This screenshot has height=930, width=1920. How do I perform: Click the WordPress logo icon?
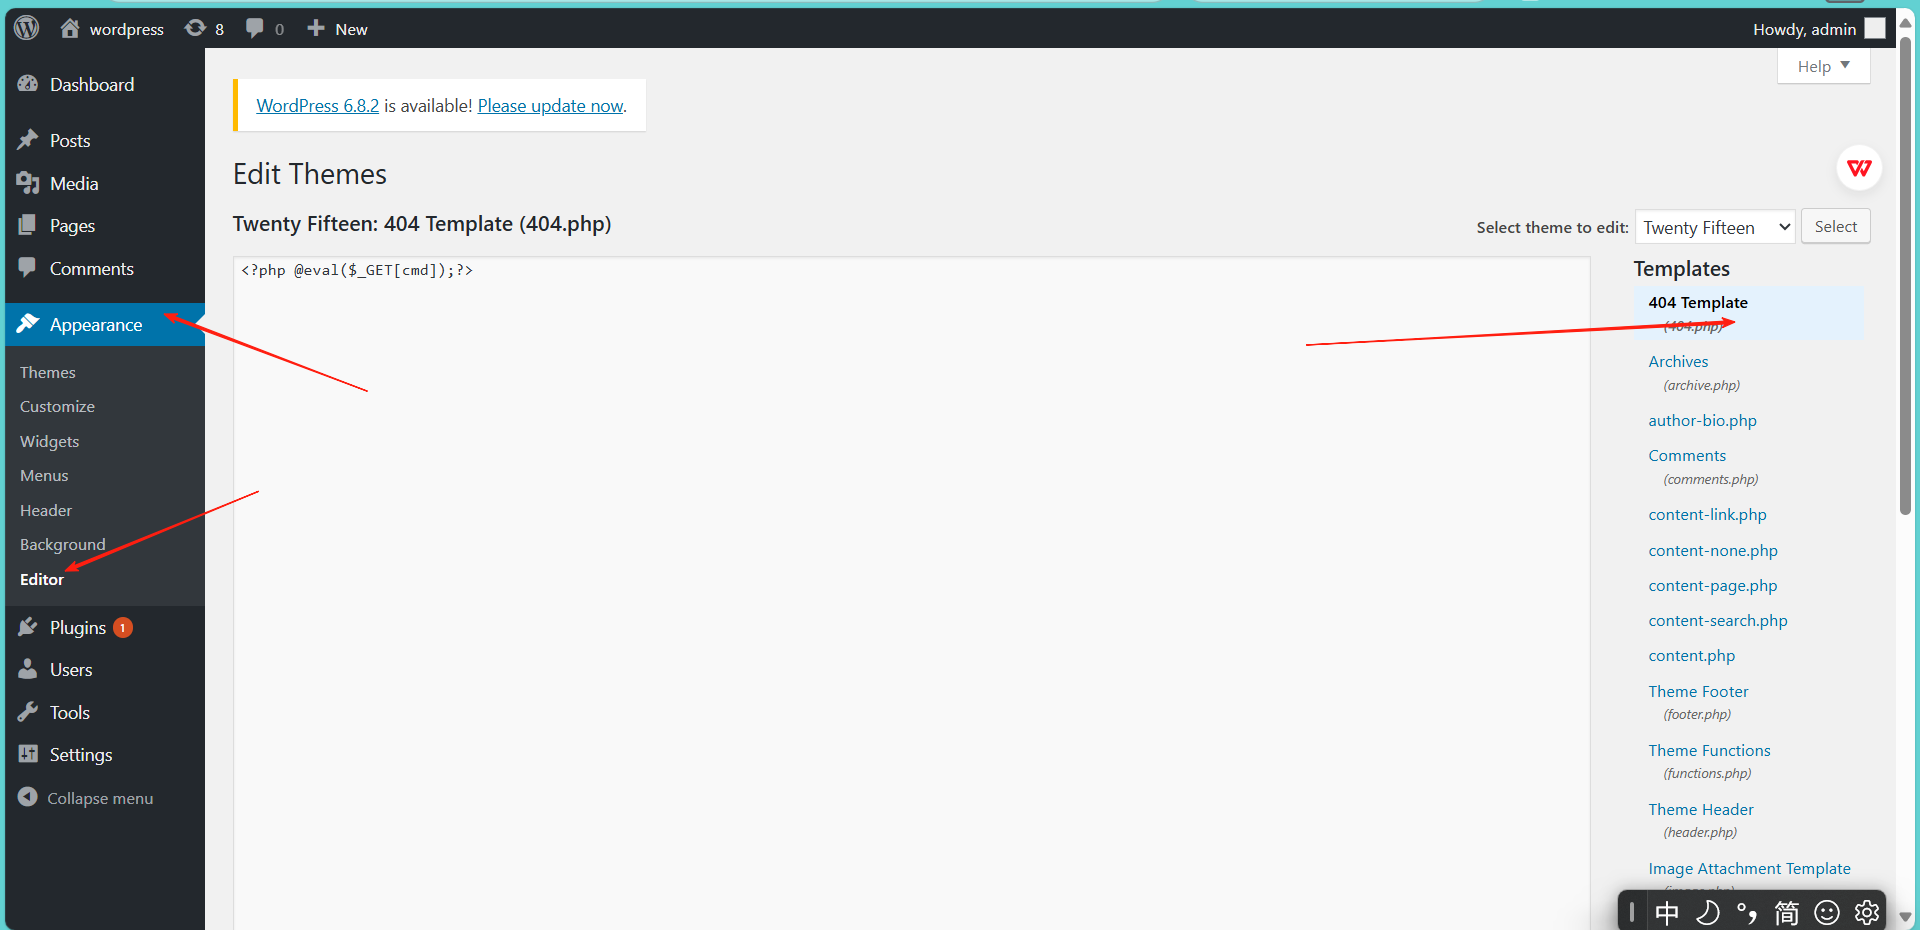tap(27, 28)
